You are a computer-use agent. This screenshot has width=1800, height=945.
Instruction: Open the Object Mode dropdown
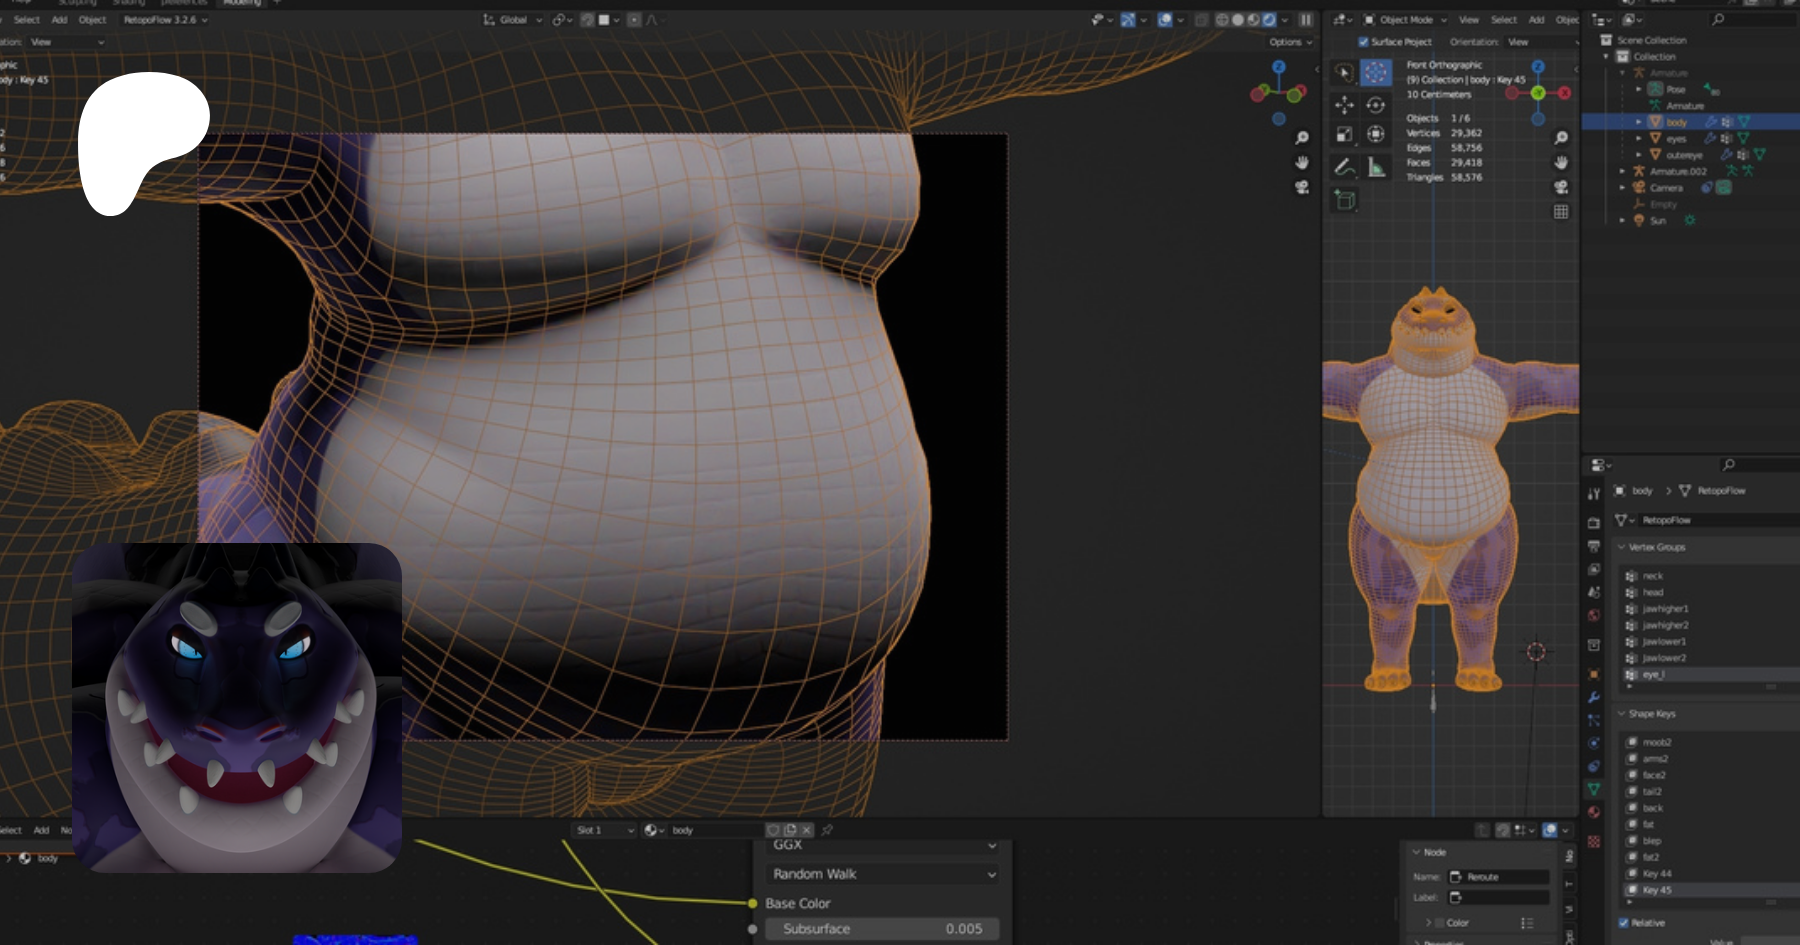(x=1406, y=20)
